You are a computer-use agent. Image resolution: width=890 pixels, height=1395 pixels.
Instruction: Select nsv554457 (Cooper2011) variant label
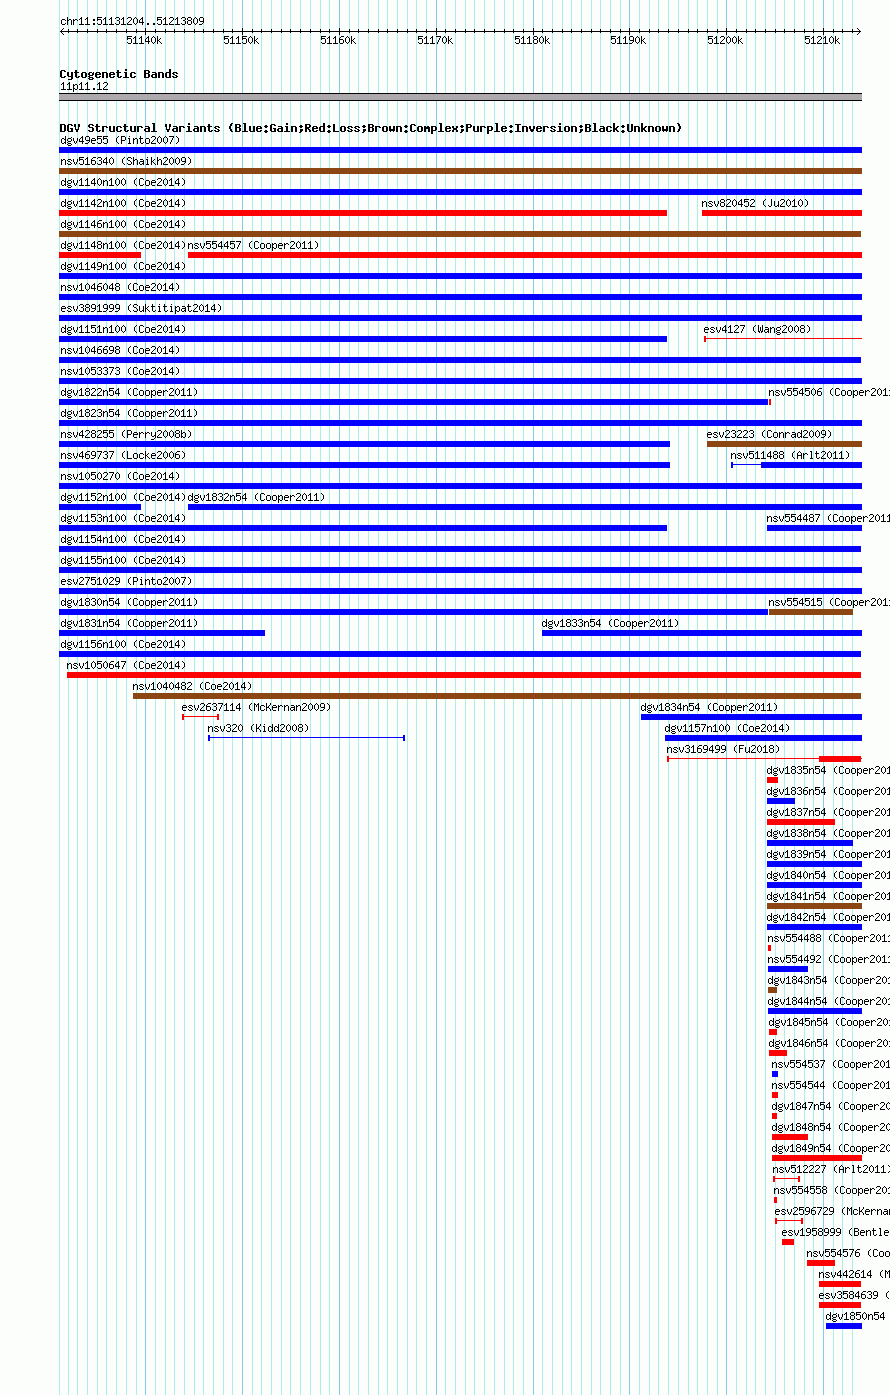click(x=254, y=245)
